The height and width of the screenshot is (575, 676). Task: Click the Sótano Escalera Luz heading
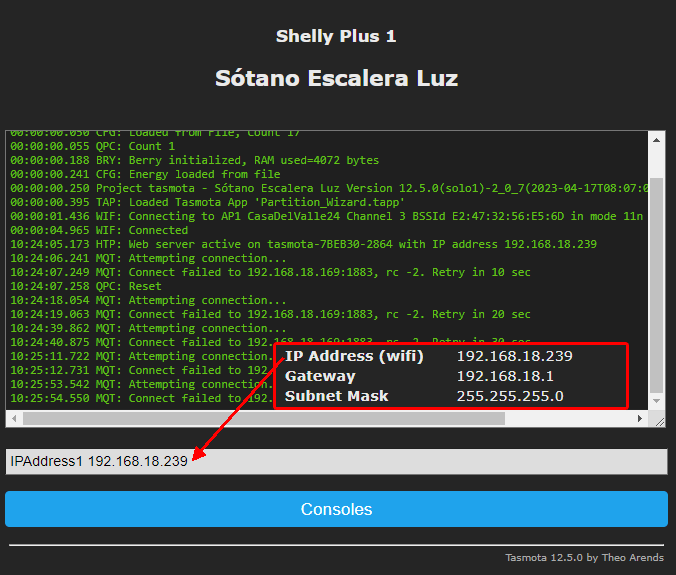pos(336,78)
